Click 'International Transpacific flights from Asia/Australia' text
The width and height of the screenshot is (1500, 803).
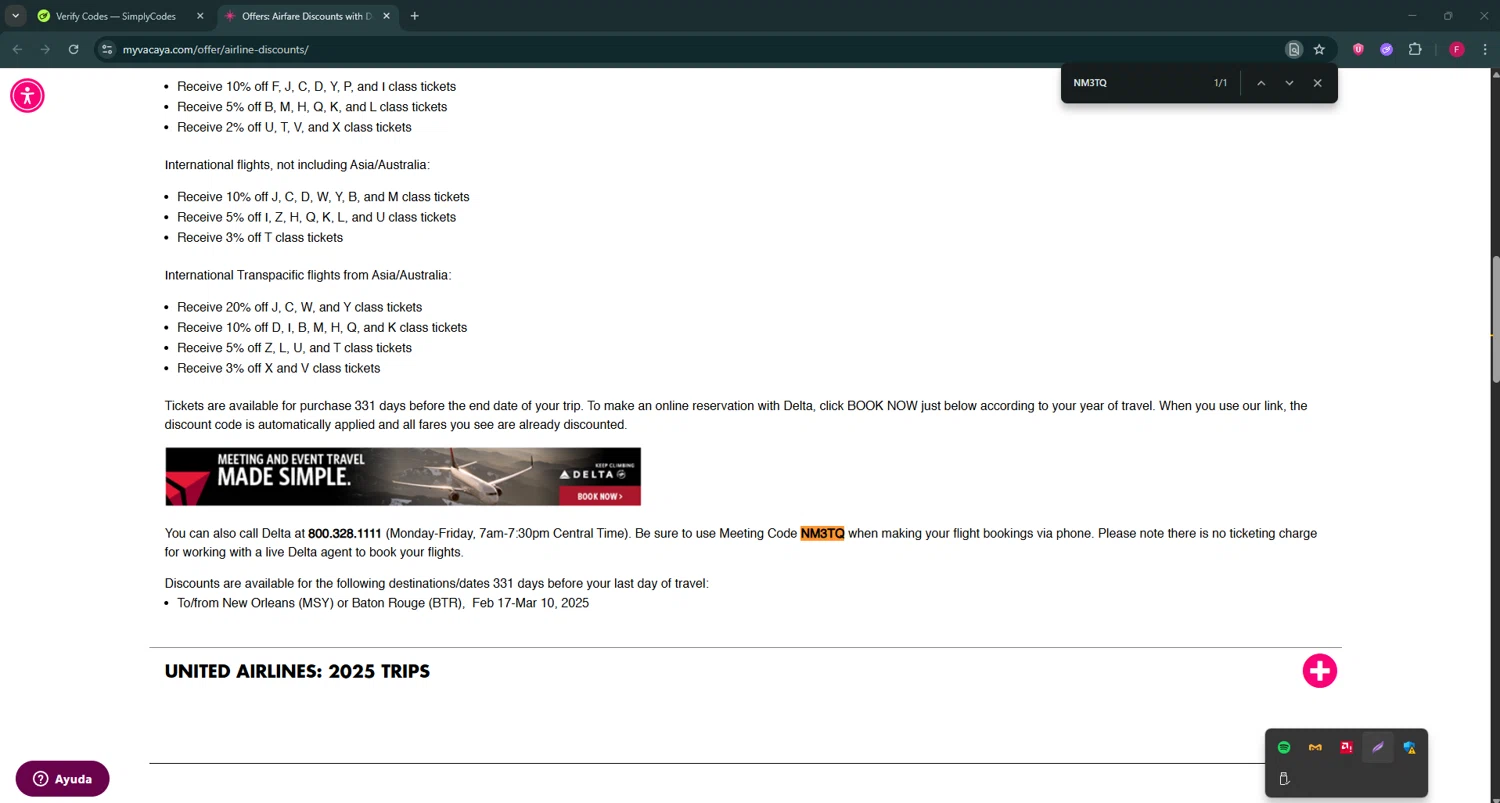pos(308,275)
